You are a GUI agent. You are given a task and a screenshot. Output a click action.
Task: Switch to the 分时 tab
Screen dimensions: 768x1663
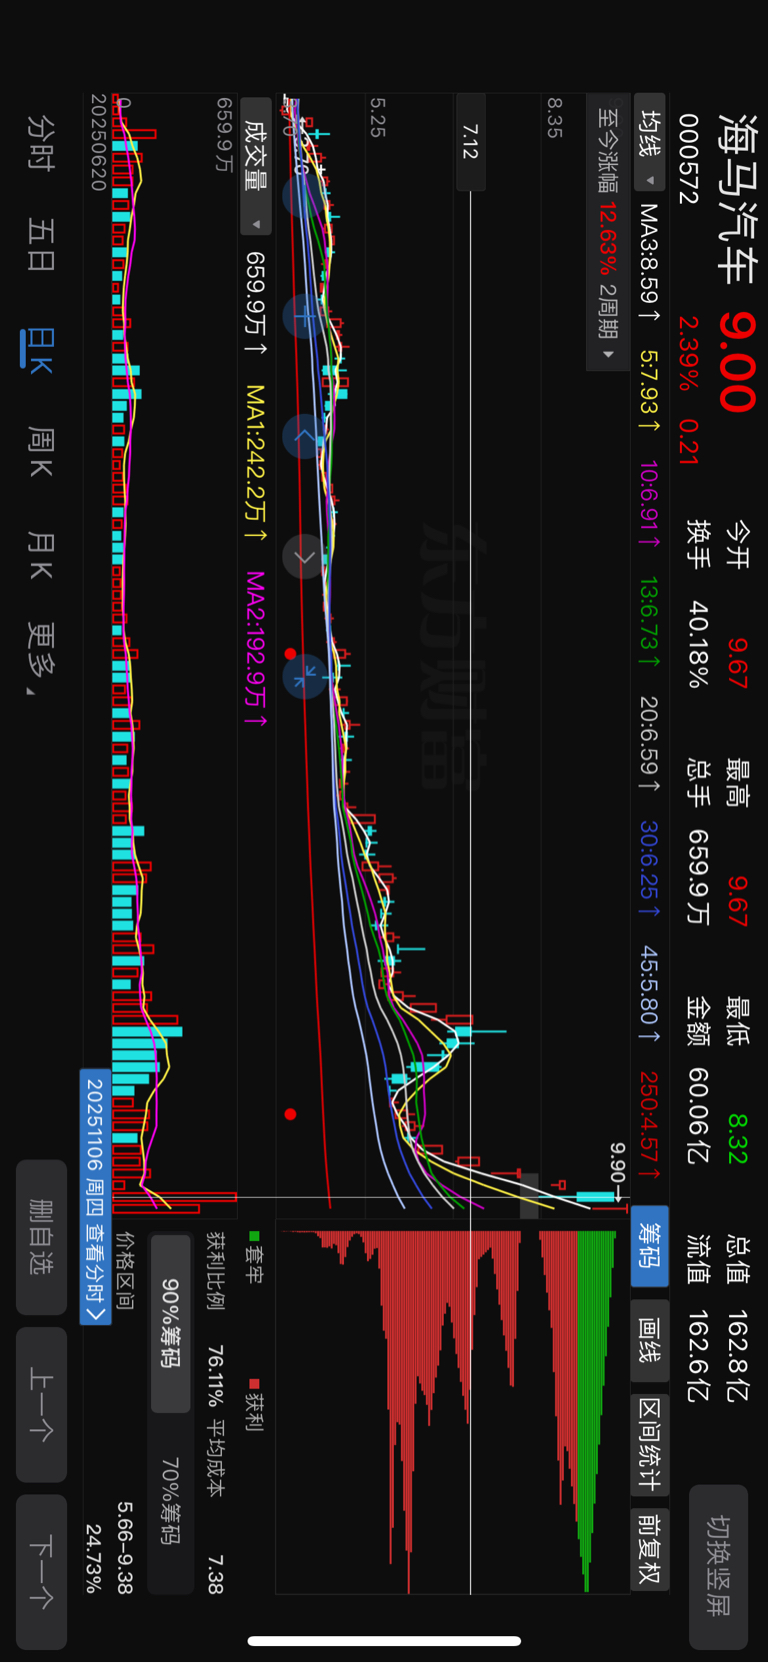[x=40, y=142]
